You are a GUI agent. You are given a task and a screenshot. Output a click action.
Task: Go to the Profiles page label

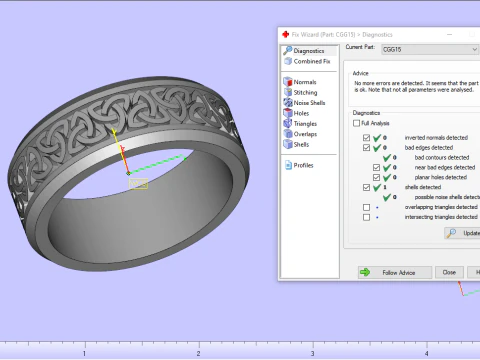[303, 165]
